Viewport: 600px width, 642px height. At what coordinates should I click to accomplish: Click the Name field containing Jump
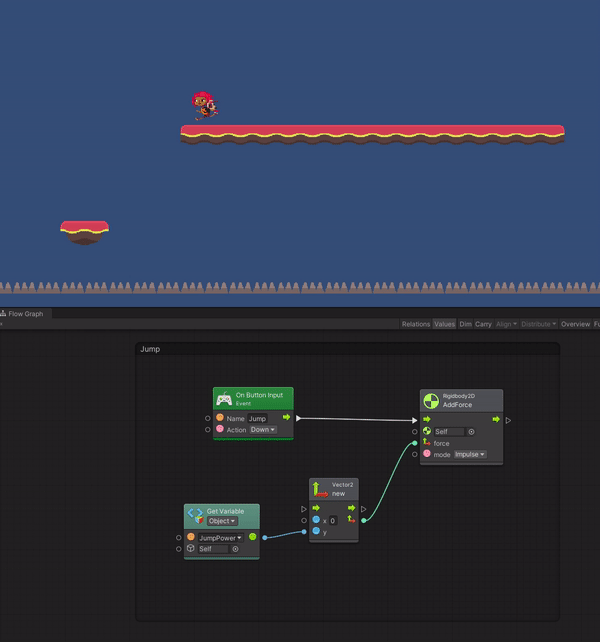(258, 418)
